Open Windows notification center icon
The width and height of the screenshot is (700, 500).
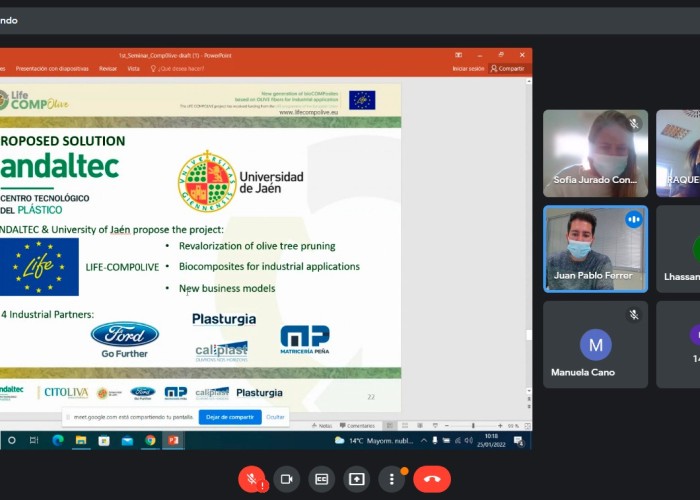click(x=518, y=441)
